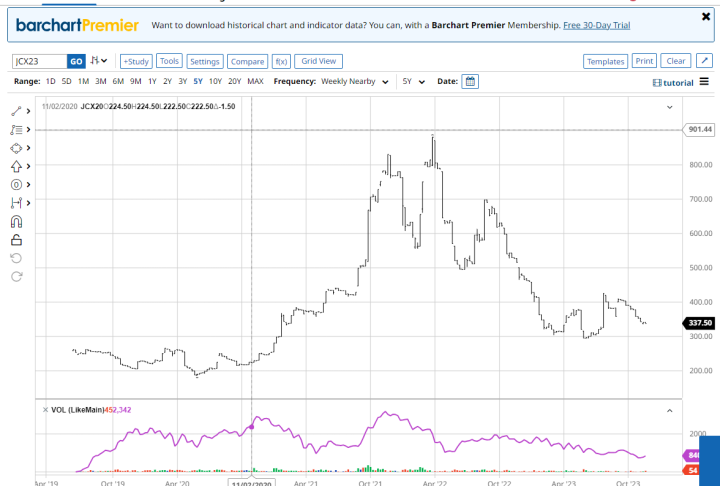Click the JCX23 symbol input field
720x486 pixels.
point(38,61)
